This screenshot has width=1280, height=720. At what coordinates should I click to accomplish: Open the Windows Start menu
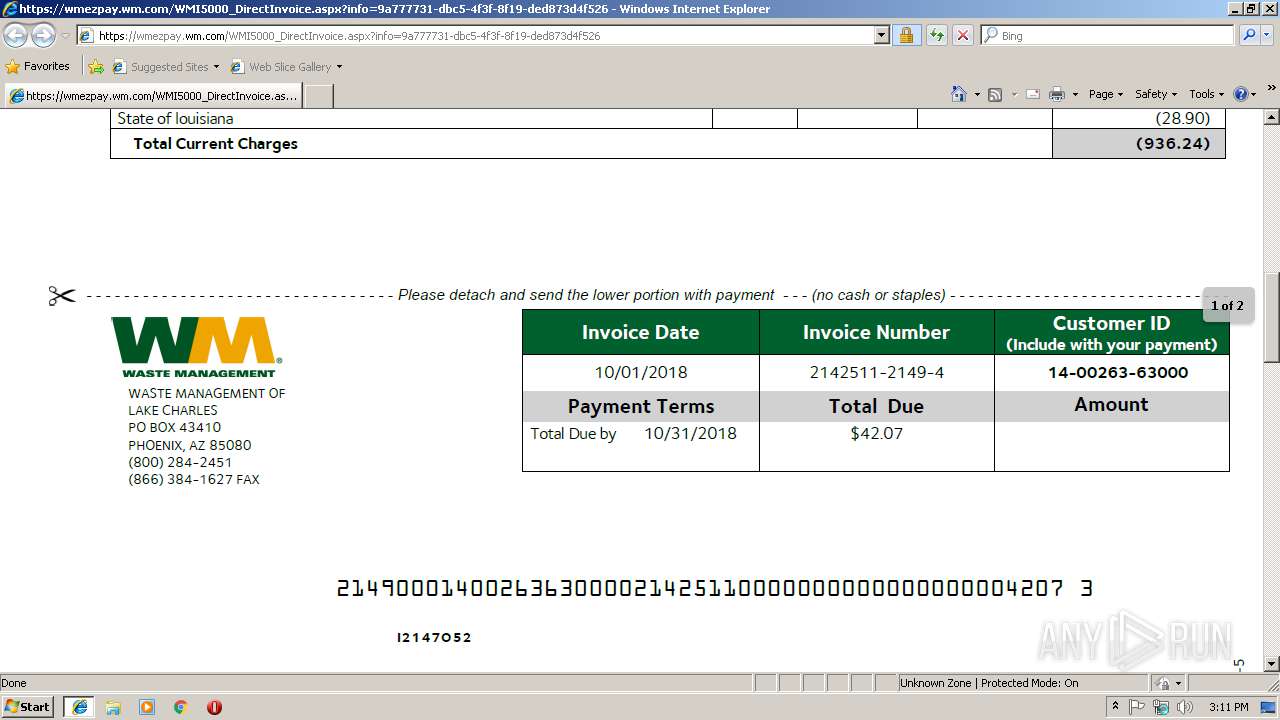click(x=28, y=707)
